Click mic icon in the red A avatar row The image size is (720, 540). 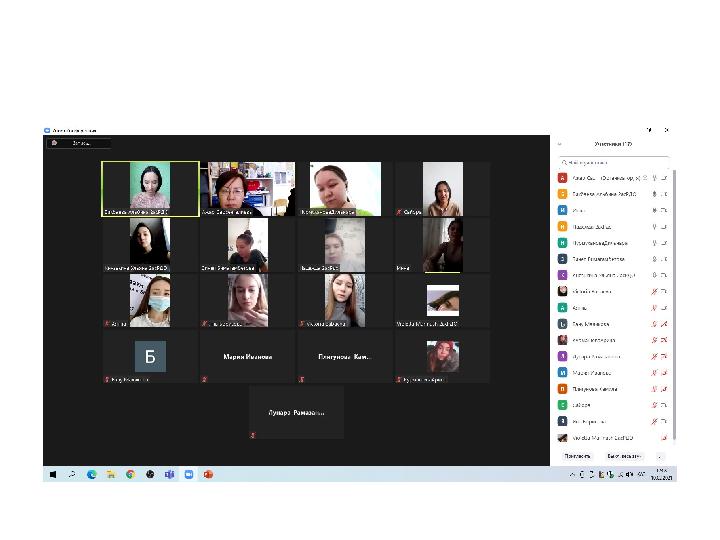(x=654, y=178)
